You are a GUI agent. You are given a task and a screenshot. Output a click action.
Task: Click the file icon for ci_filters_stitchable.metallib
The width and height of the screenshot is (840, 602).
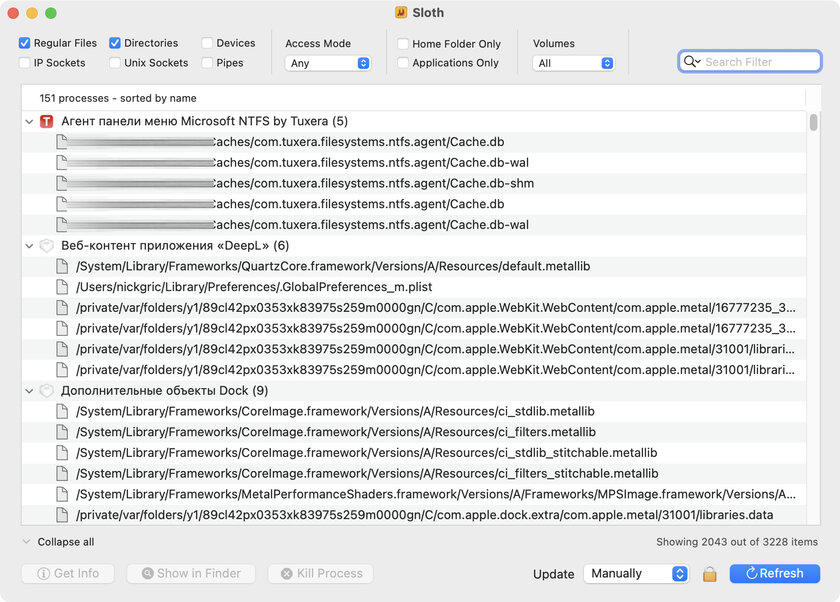[62, 473]
